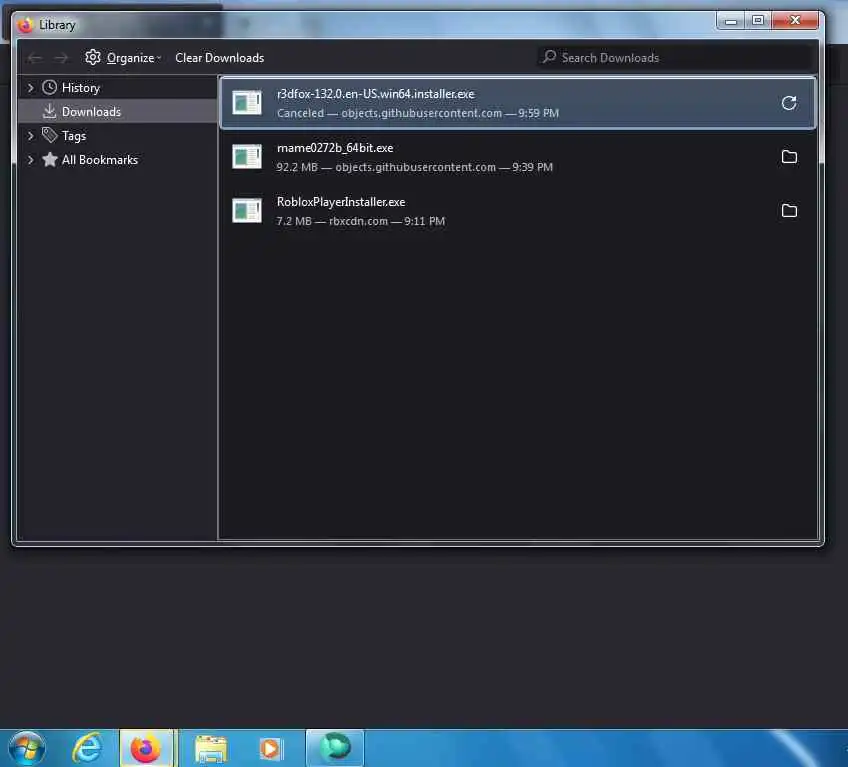848x767 pixels.
Task: Open the Organize dropdown menu
Action: pos(123,57)
